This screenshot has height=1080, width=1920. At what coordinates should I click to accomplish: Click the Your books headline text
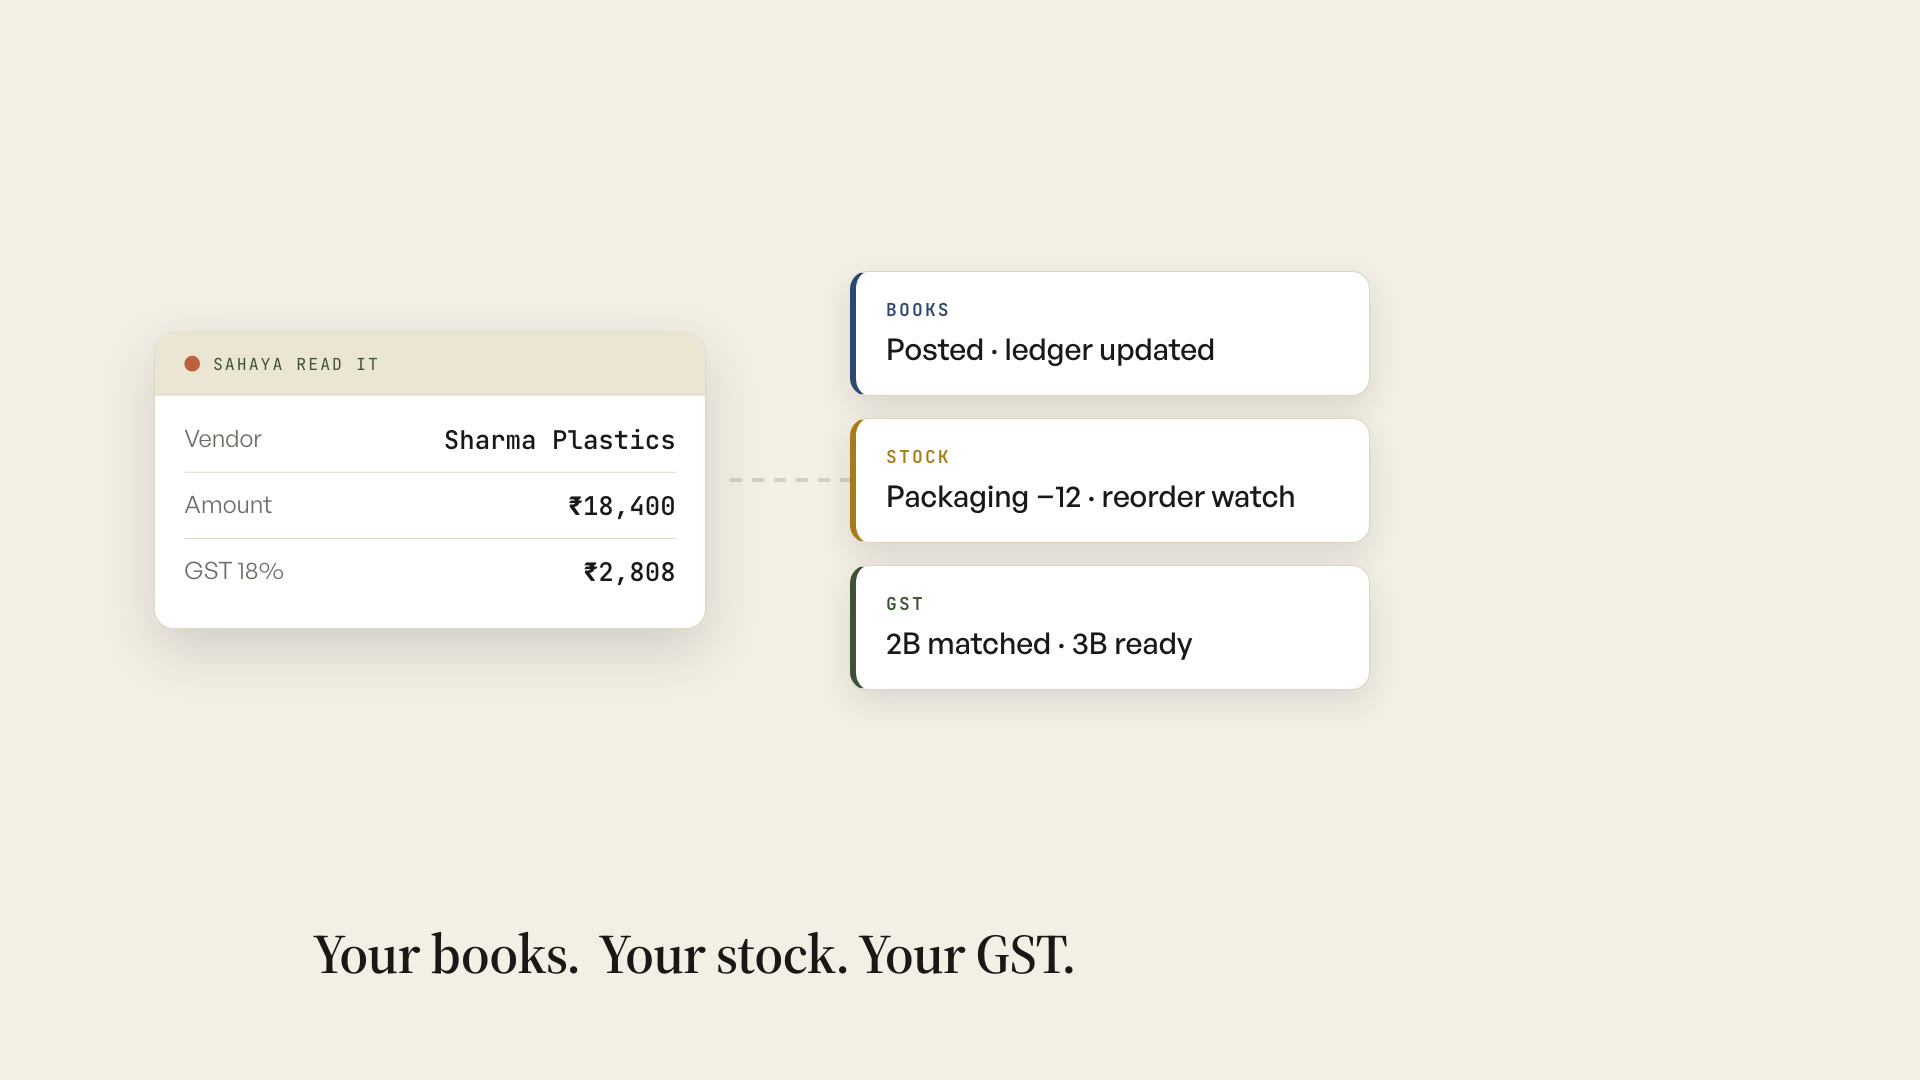pyautogui.click(x=446, y=955)
